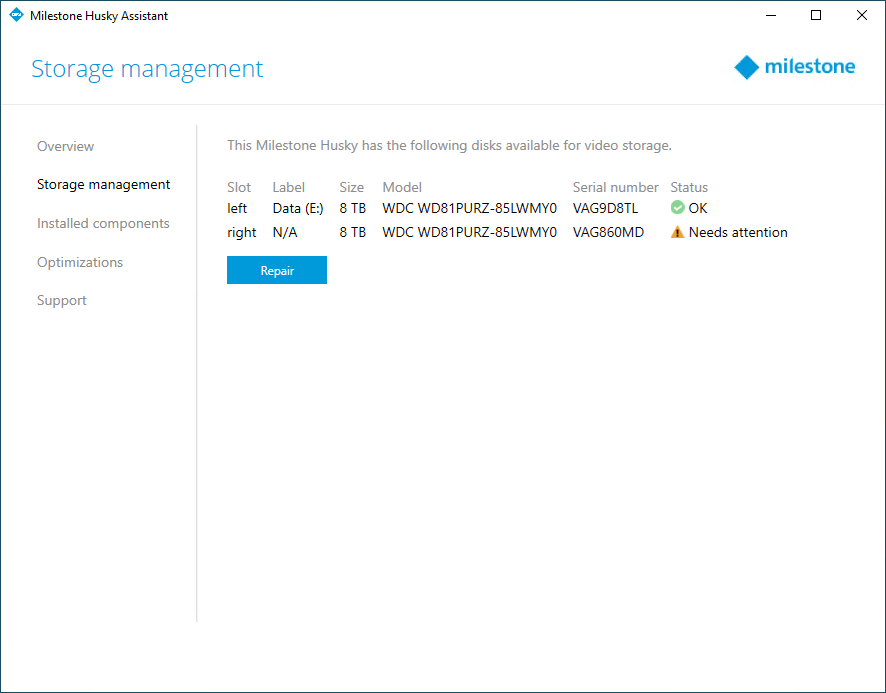Click the Status column header
The height and width of the screenshot is (693, 886).
[x=689, y=188]
